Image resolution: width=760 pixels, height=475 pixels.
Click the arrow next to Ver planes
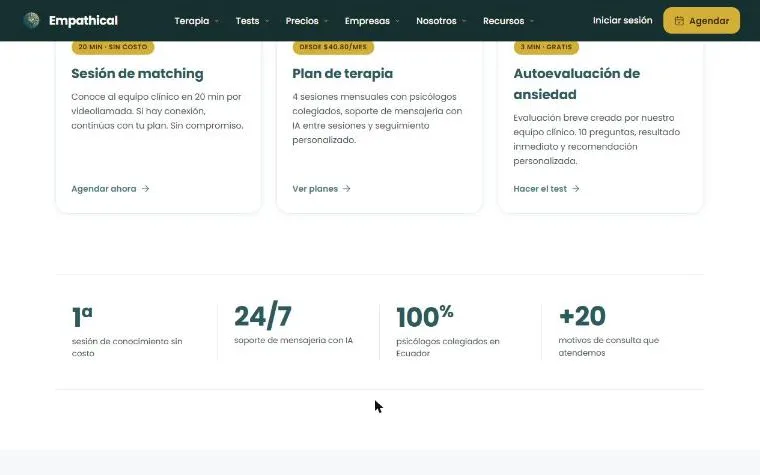347,189
